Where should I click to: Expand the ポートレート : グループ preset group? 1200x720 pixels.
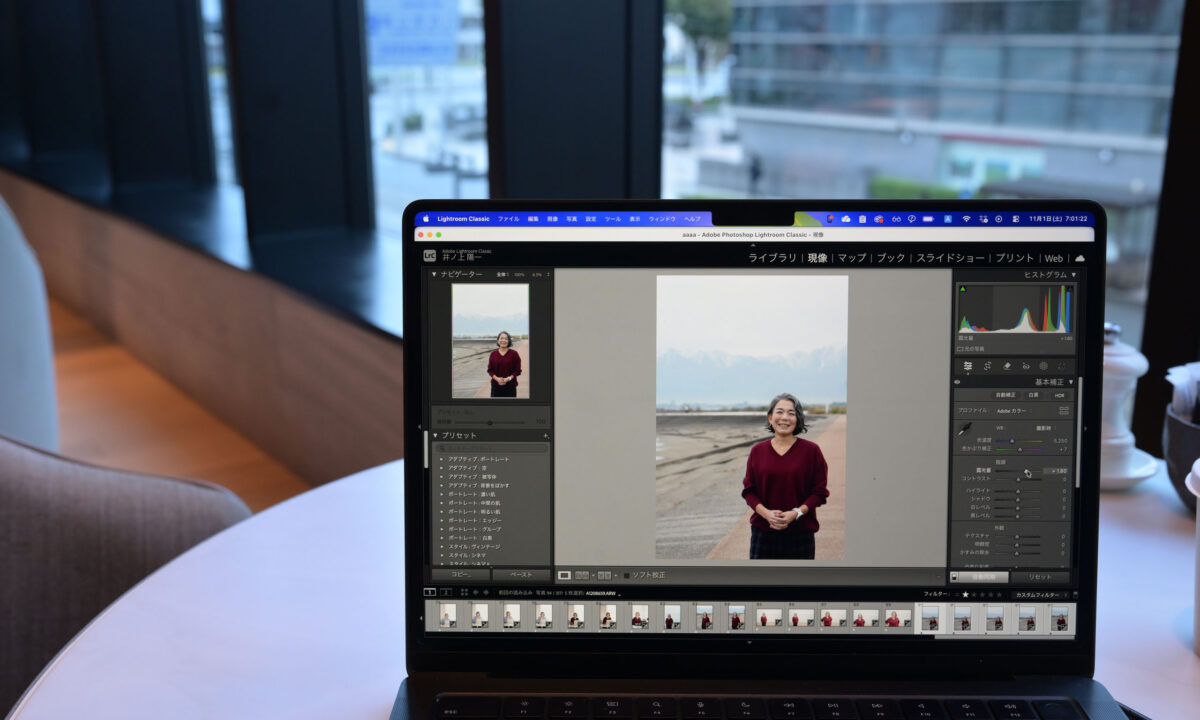coord(442,529)
